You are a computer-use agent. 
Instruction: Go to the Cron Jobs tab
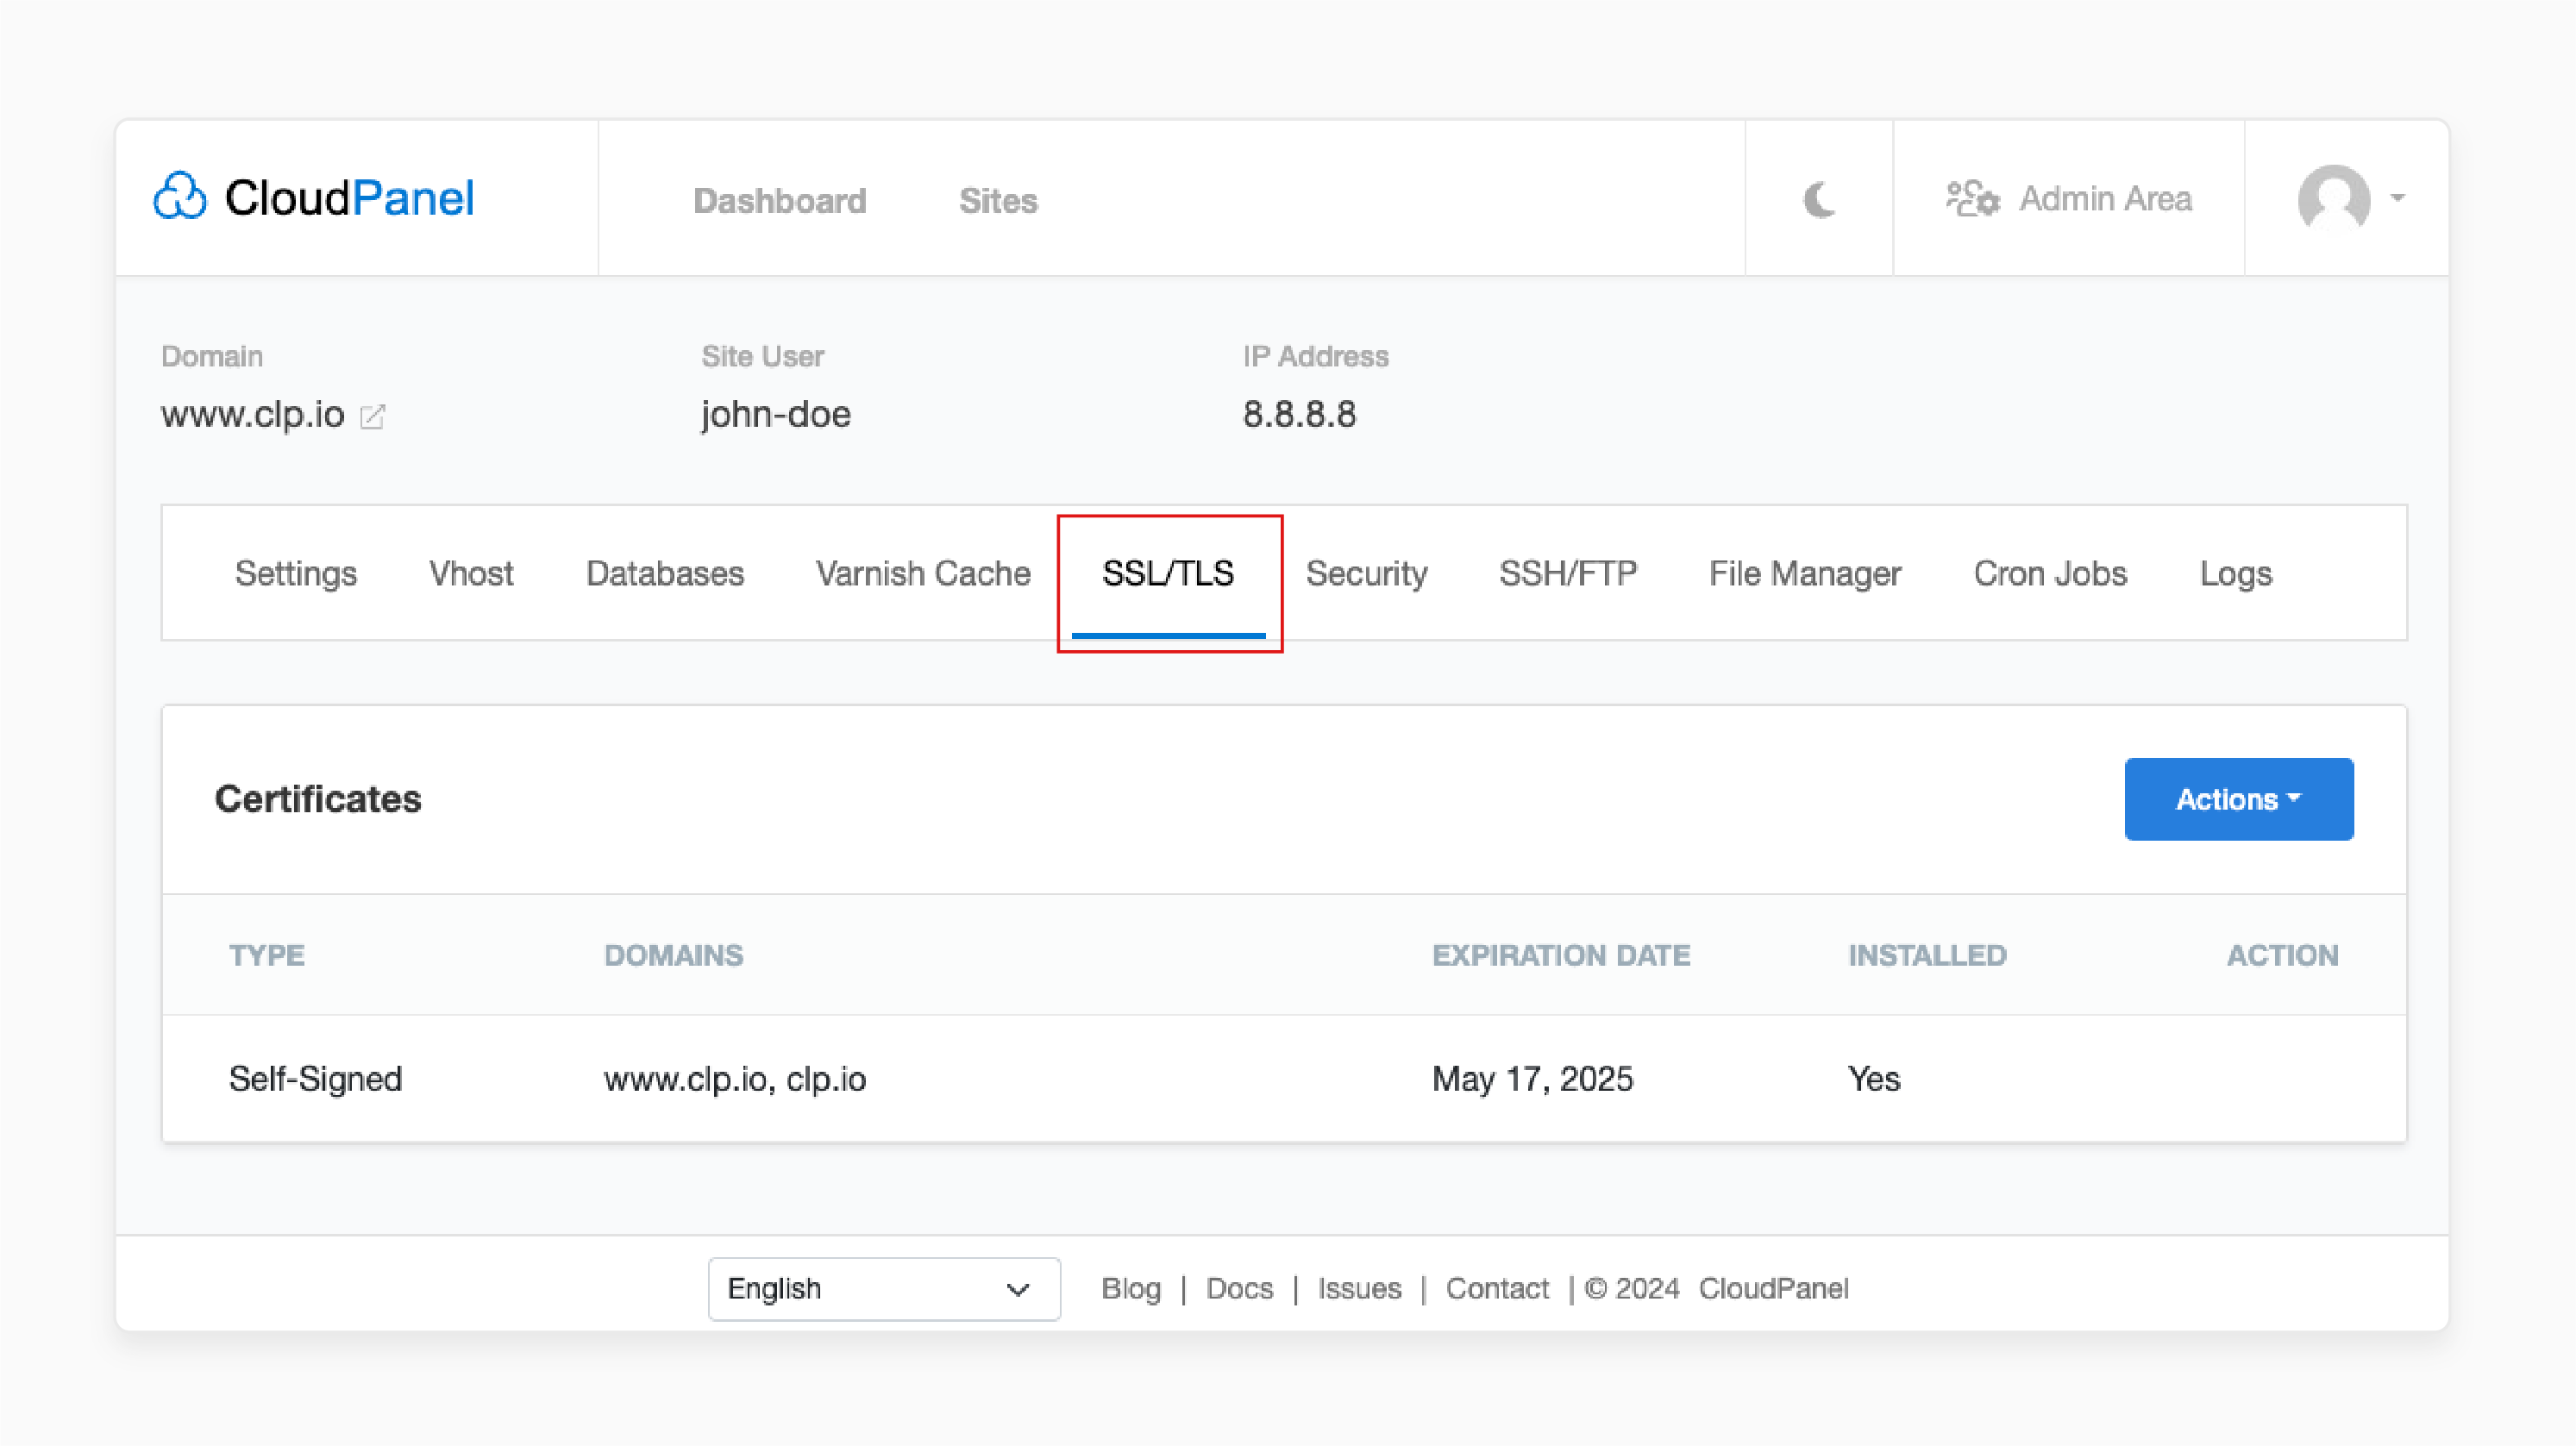click(x=2050, y=573)
